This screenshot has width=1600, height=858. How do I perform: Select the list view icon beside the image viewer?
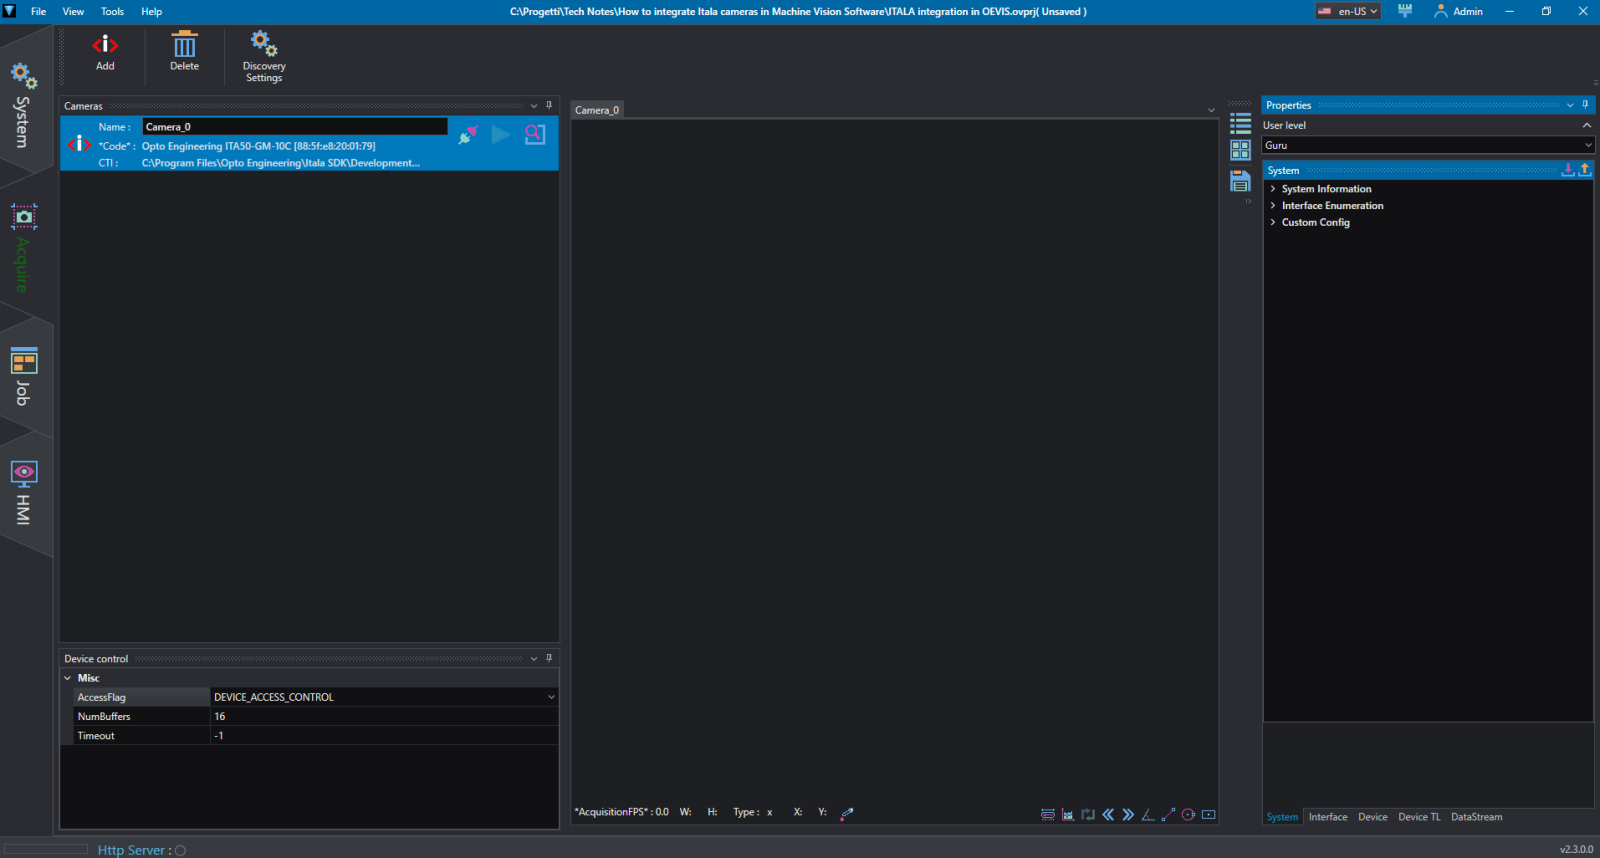[1241, 123]
